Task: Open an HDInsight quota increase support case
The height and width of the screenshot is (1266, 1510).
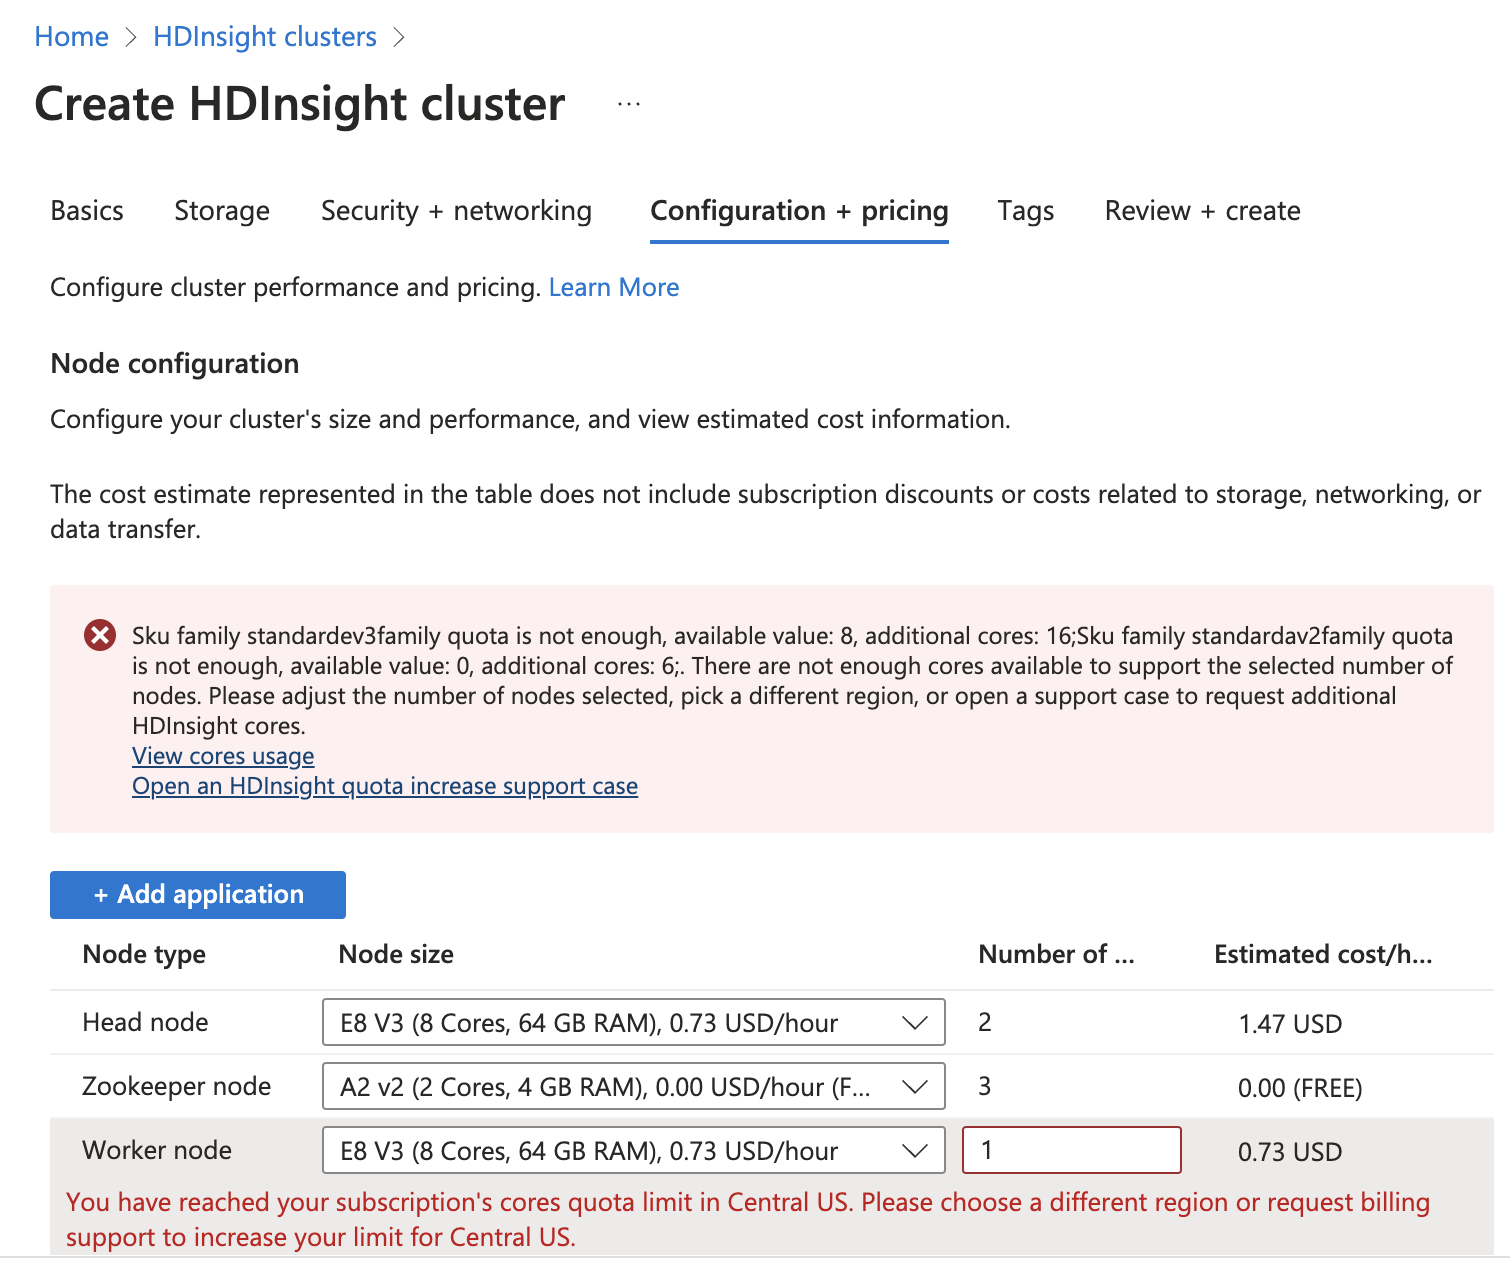Action: point(385,786)
